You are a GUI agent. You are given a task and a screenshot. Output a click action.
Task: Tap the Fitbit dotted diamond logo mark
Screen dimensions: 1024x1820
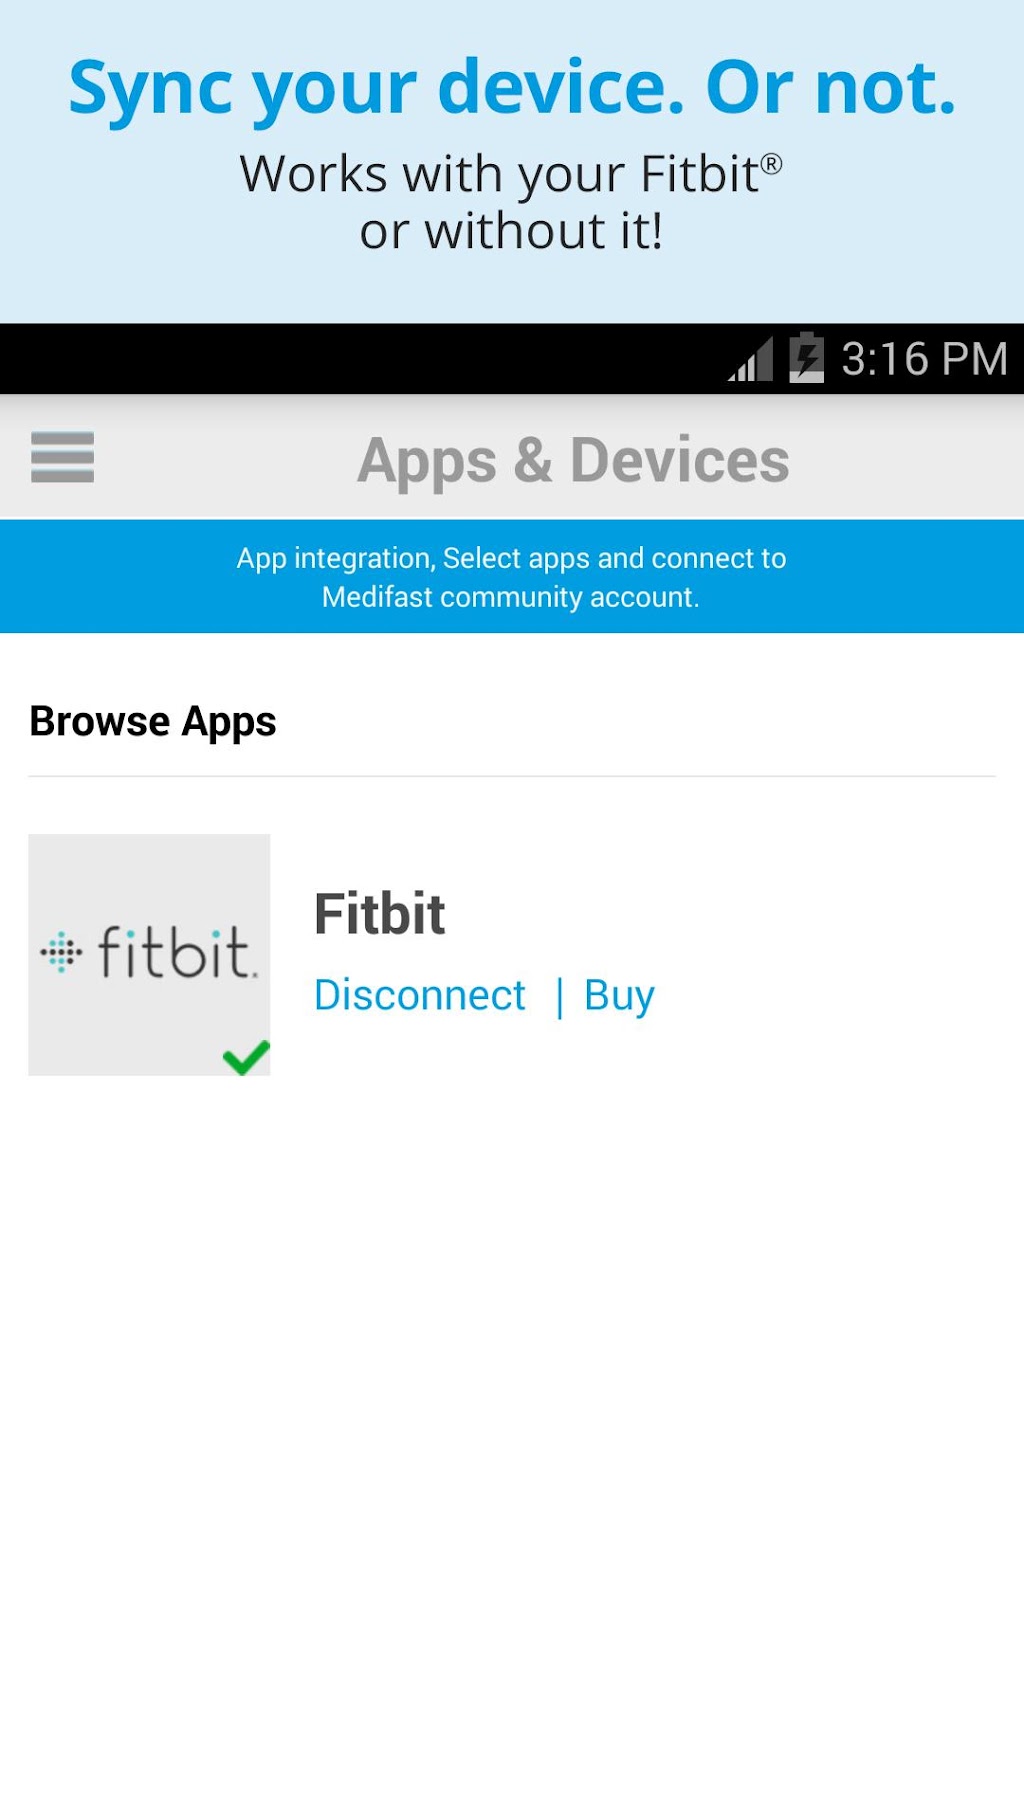[x=61, y=952]
